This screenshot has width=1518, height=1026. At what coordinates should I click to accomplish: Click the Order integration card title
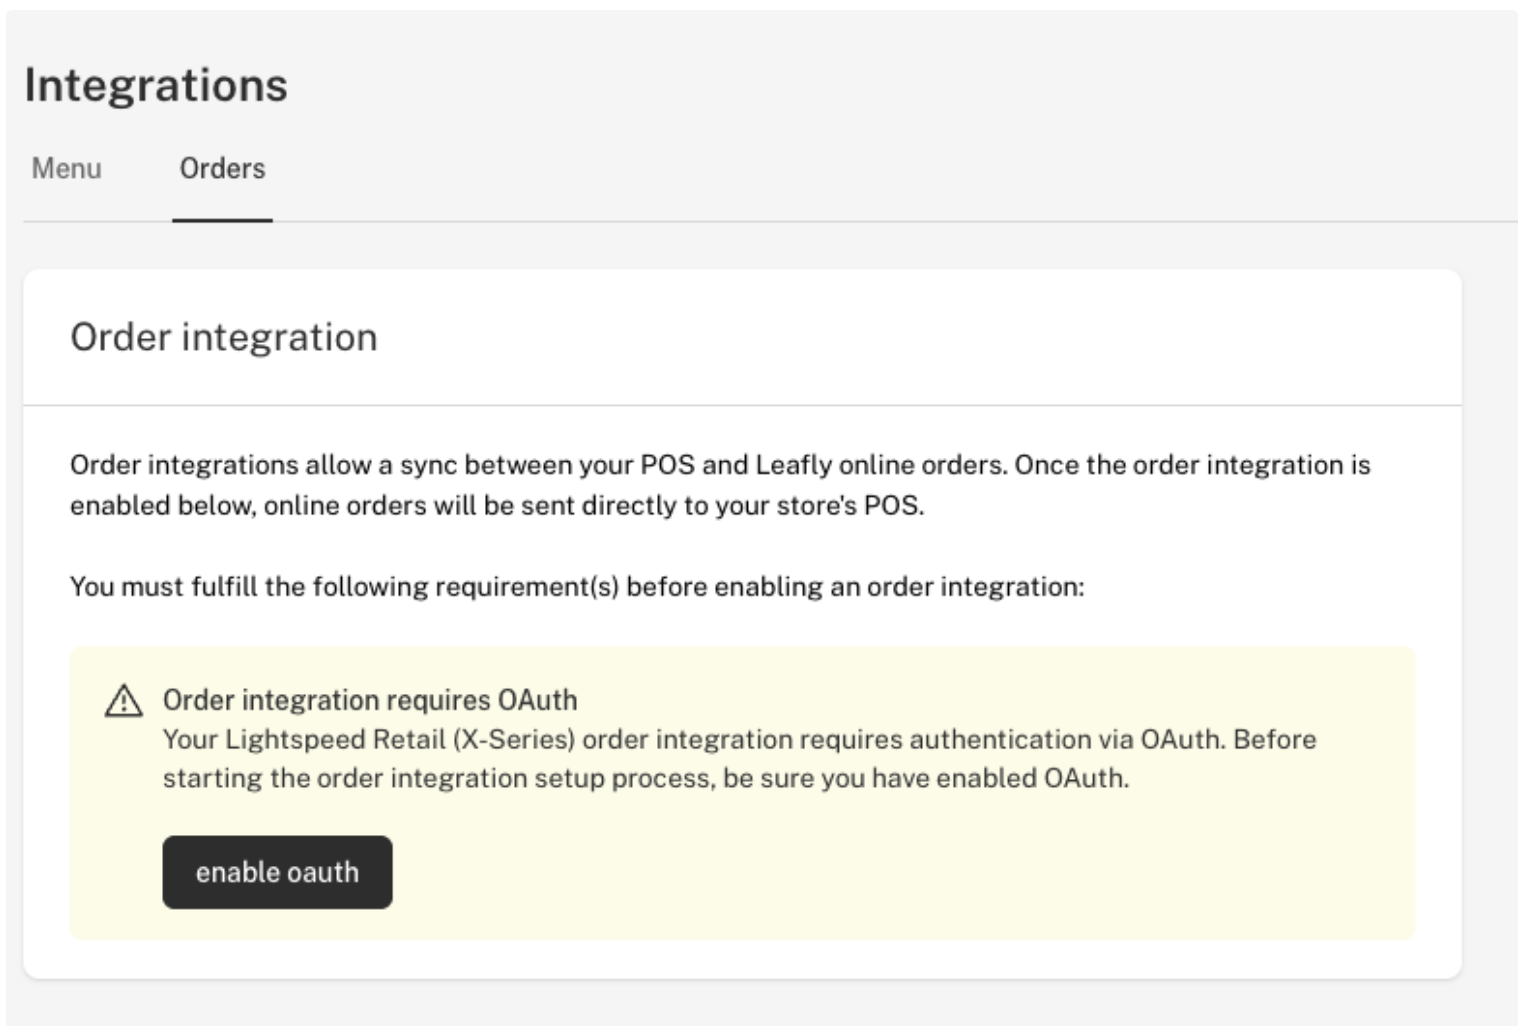pyautogui.click(x=223, y=337)
